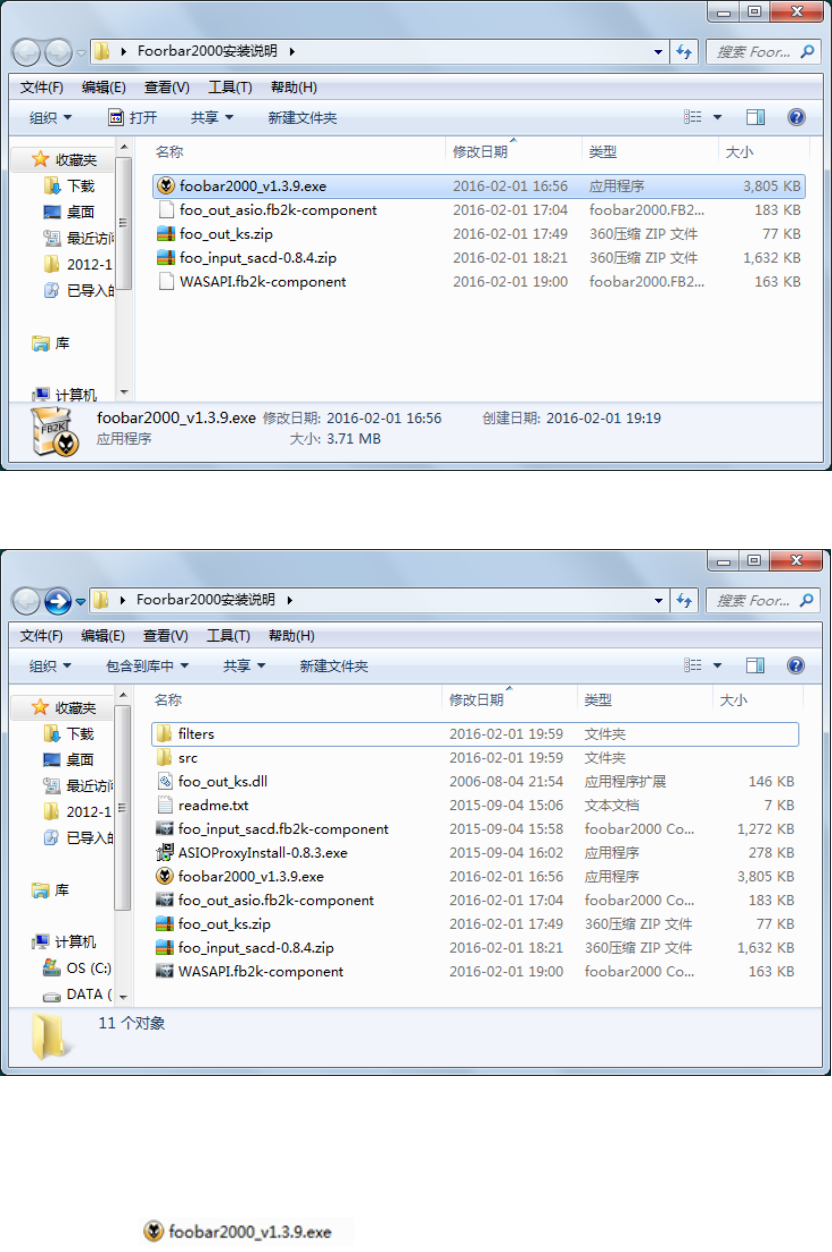Open 桌面 in upper window sidebar
The width and height of the screenshot is (832, 1252).
point(81,212)
